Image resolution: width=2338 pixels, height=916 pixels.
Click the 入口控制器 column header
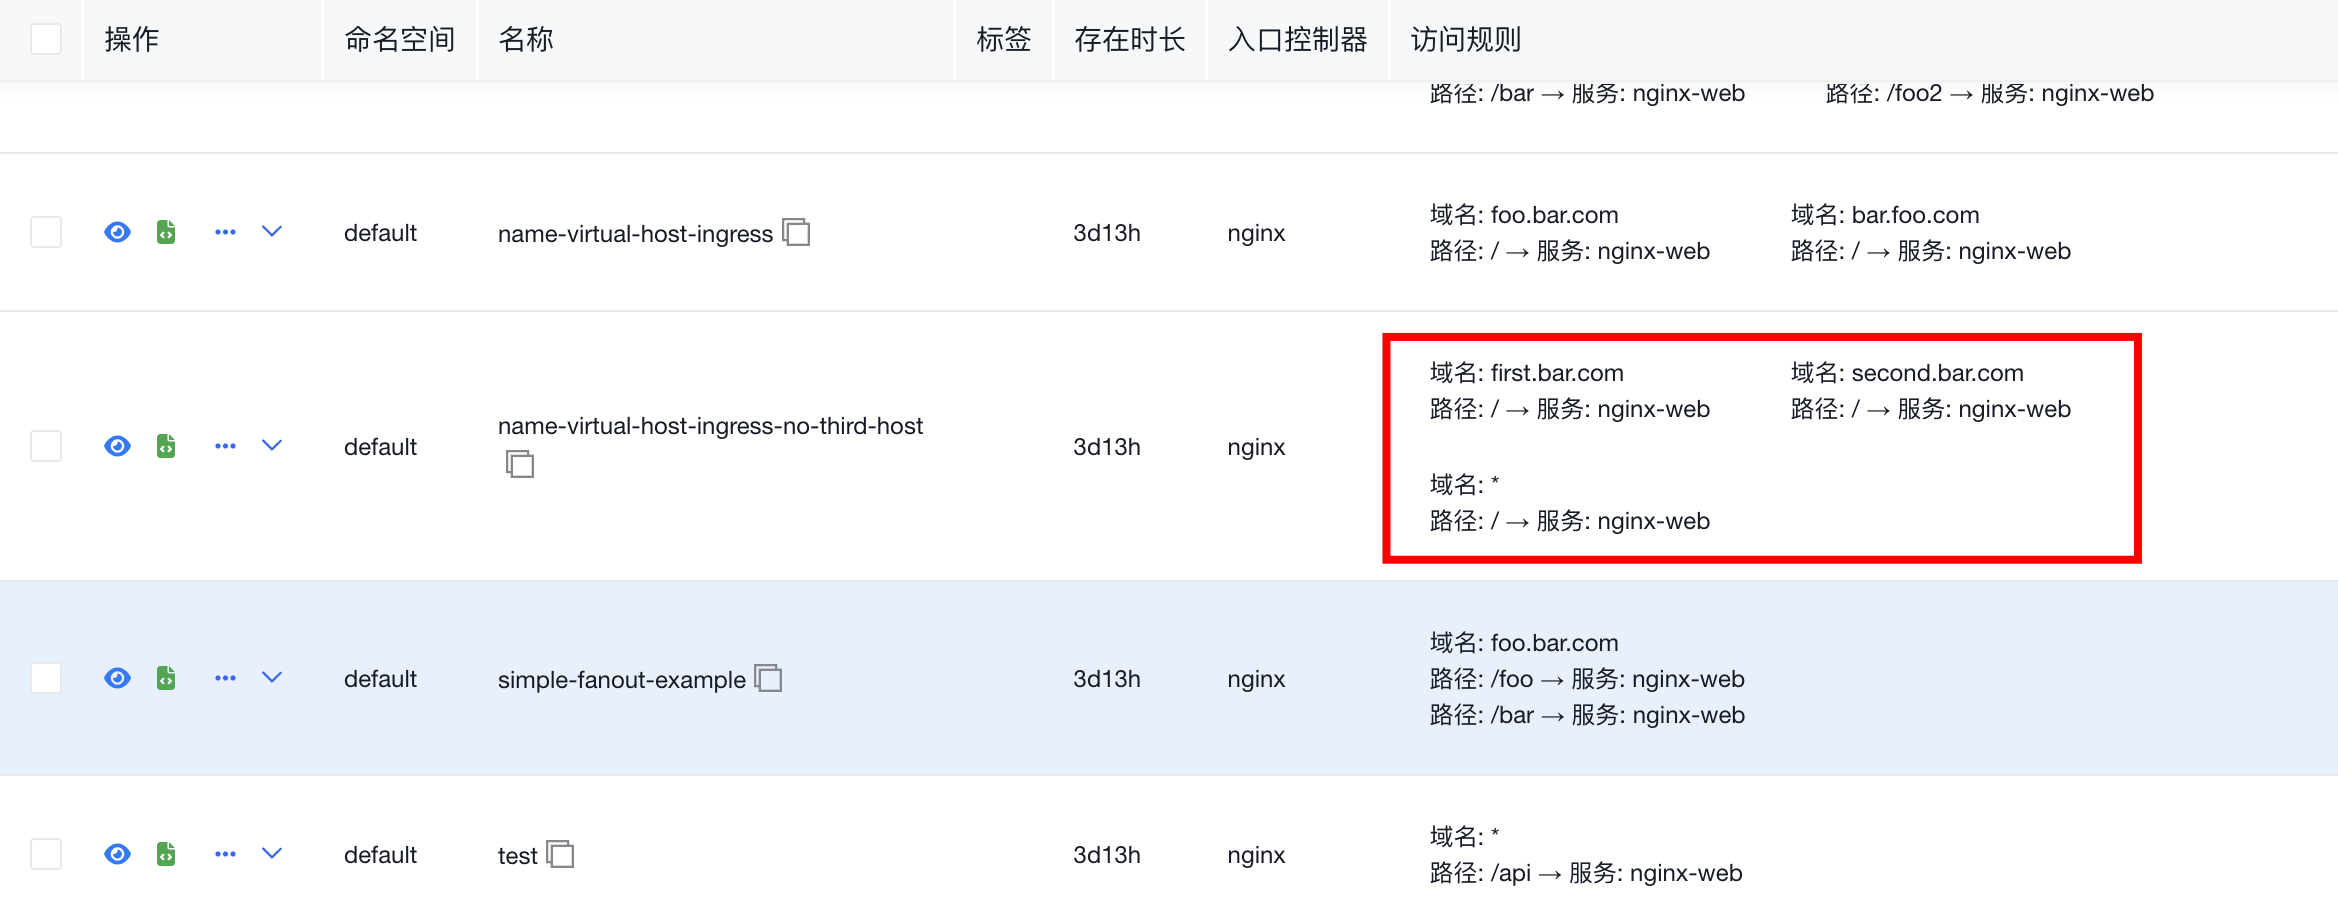1298,39
